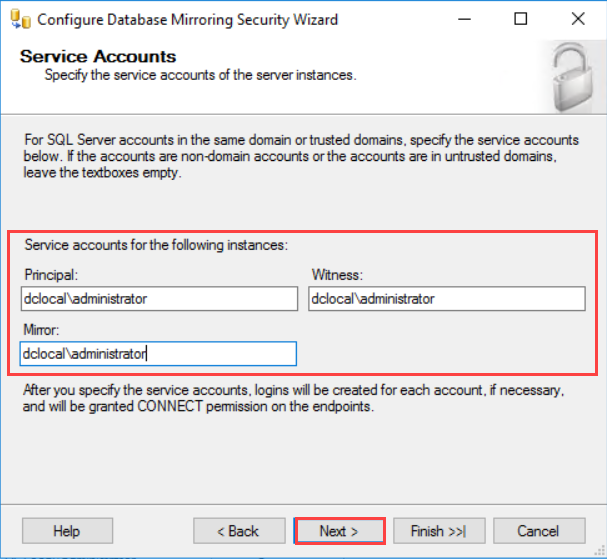Screen dimensions: 607x559
Task: Close the Database Mirroring Security Wizard
Action: [578, 19]
